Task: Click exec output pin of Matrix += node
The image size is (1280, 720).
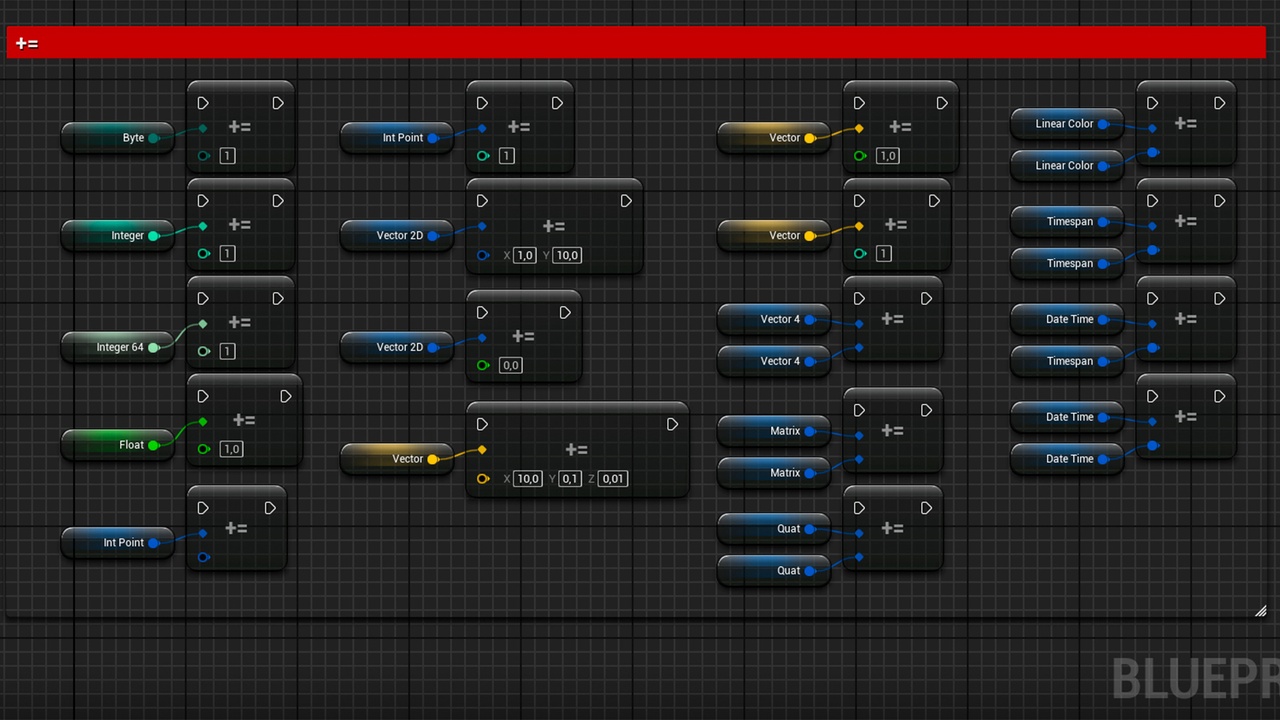Action: [926, 411]
